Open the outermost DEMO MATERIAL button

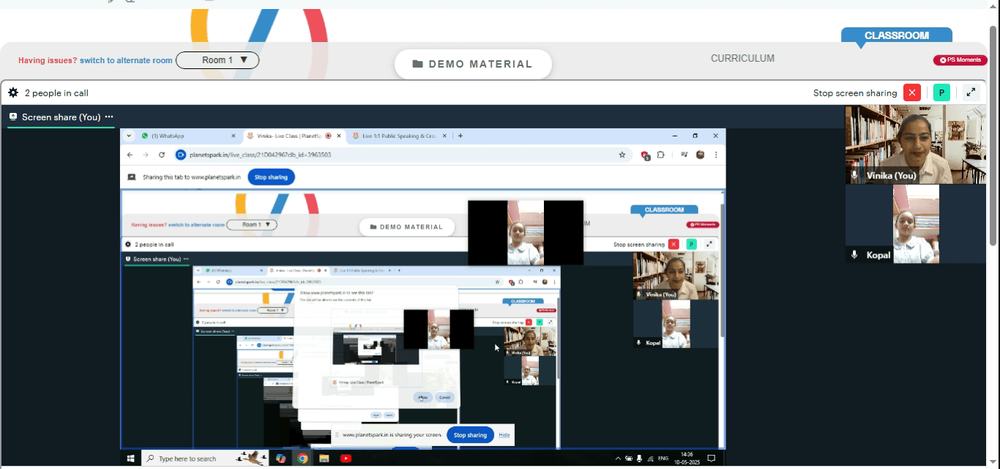tap(473, 64)
